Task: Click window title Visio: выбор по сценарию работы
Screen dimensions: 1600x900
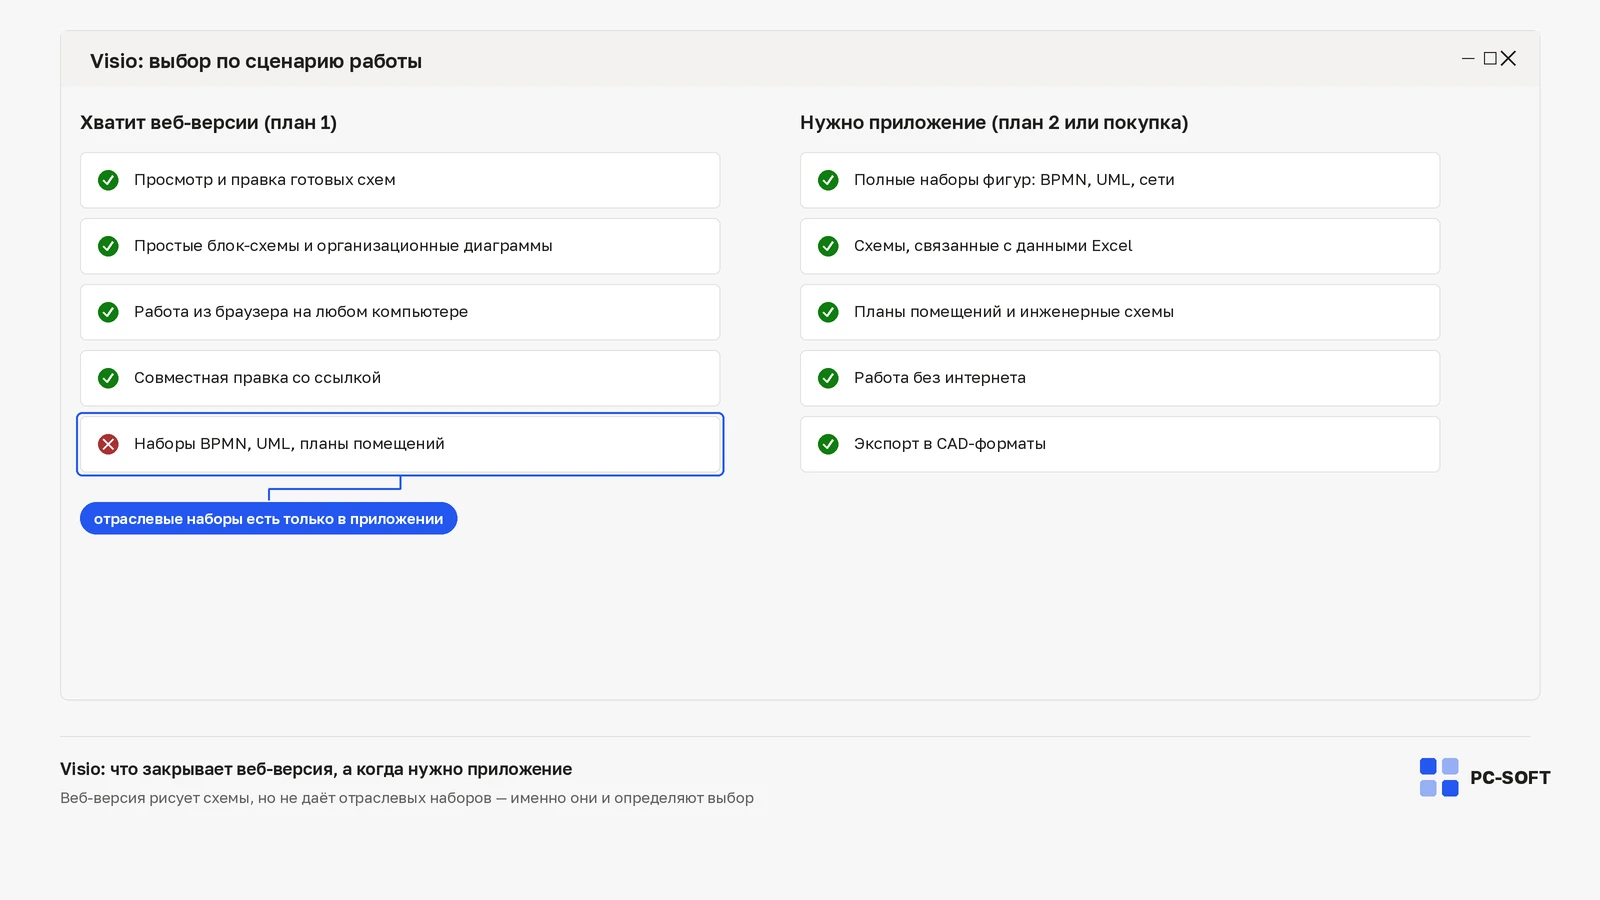Action: tap(256, 61)
